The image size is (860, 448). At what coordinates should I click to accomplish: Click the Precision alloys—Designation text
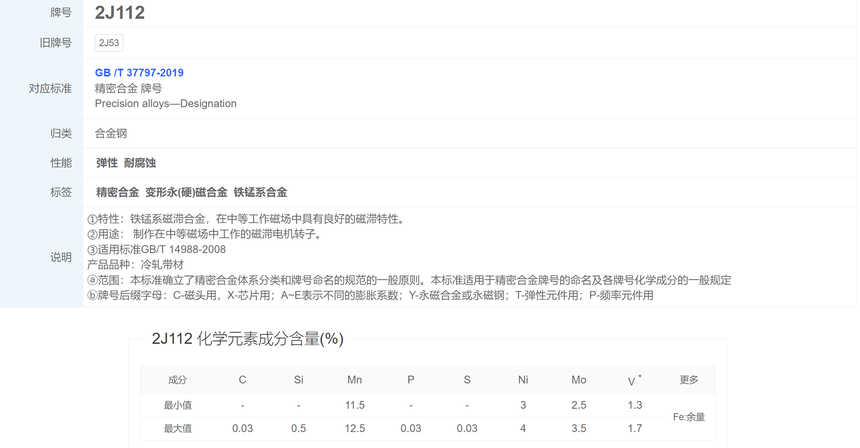(166, 104)
